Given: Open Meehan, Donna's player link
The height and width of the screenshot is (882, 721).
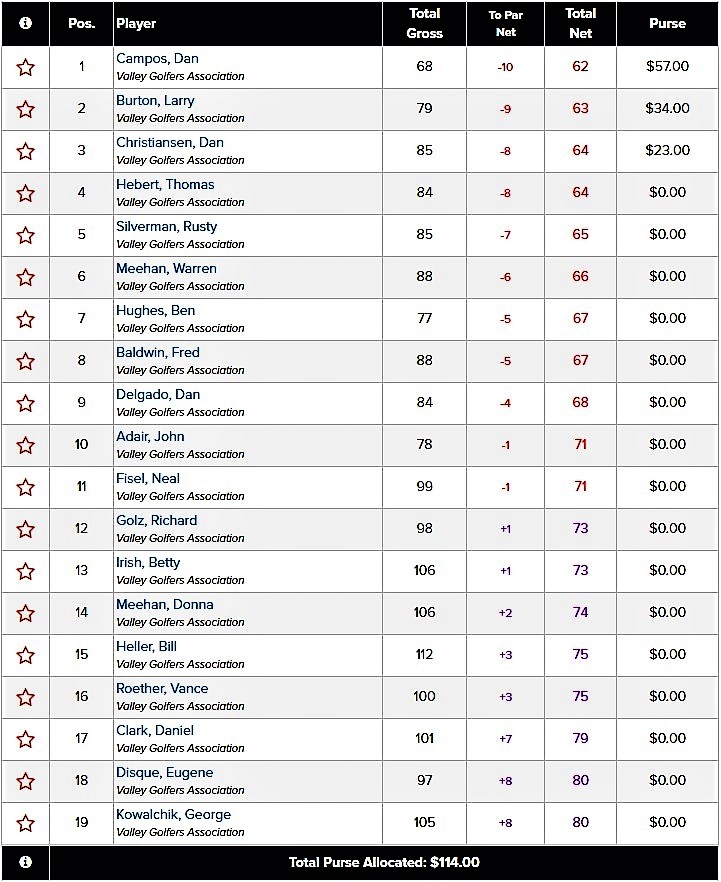Looking at the screenshot, I should tap(164, 605).
